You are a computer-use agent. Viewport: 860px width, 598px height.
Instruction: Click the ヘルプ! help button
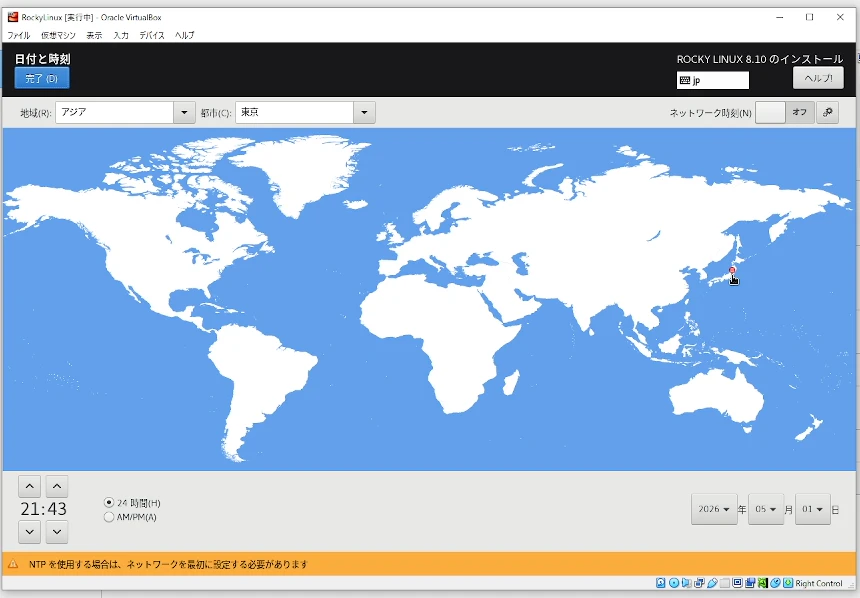[x=818, y=78]
